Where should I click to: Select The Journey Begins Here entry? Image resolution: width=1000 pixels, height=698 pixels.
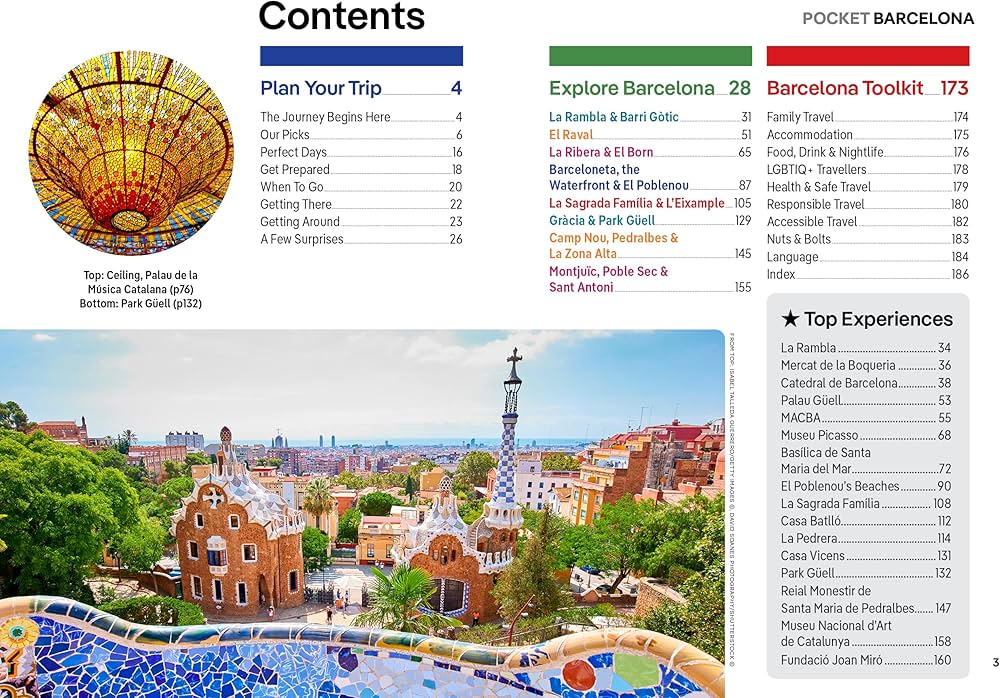click(x=325, y=117)
